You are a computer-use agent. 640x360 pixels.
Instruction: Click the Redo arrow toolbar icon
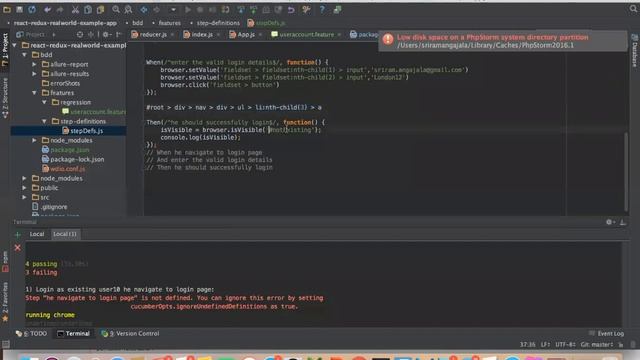(x=60, y=9)
